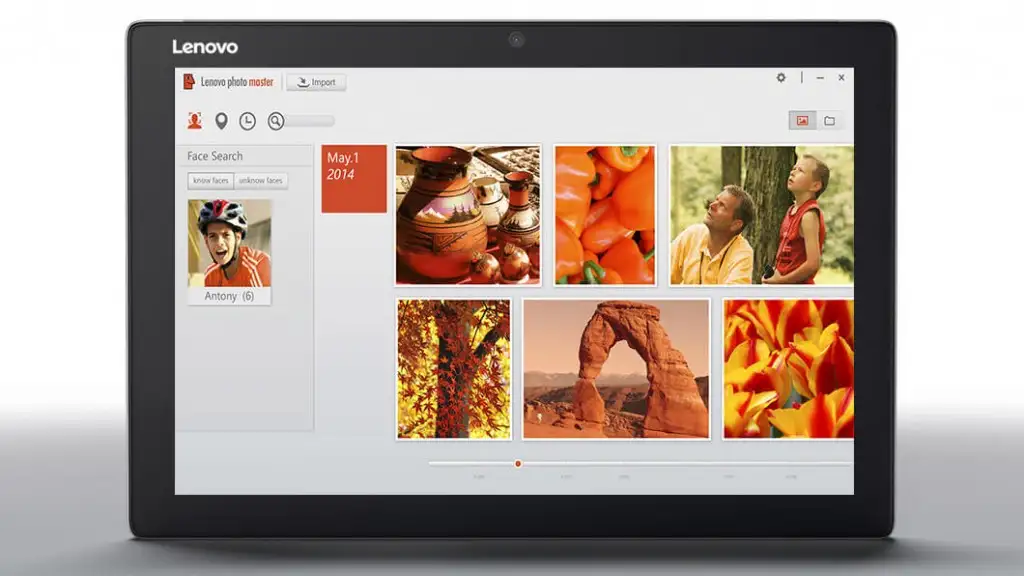1024x576 pixels.
Task: Switch to photo thumbnail view mode
Action: click(802, 121)
